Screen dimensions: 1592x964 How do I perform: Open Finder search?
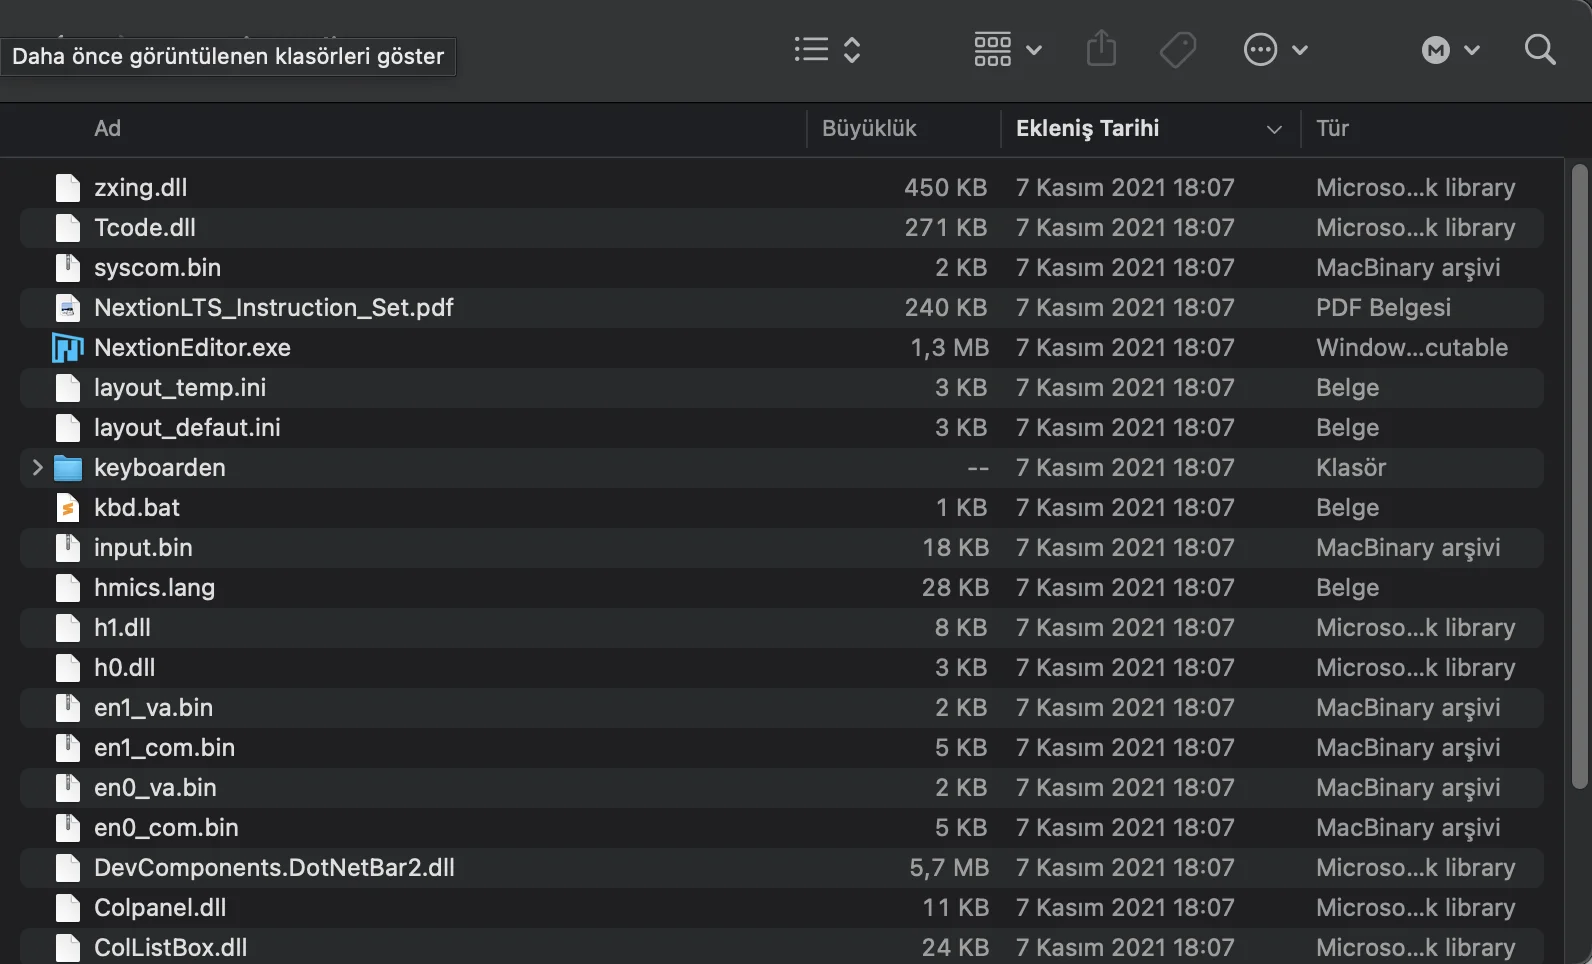[1540, 49]
